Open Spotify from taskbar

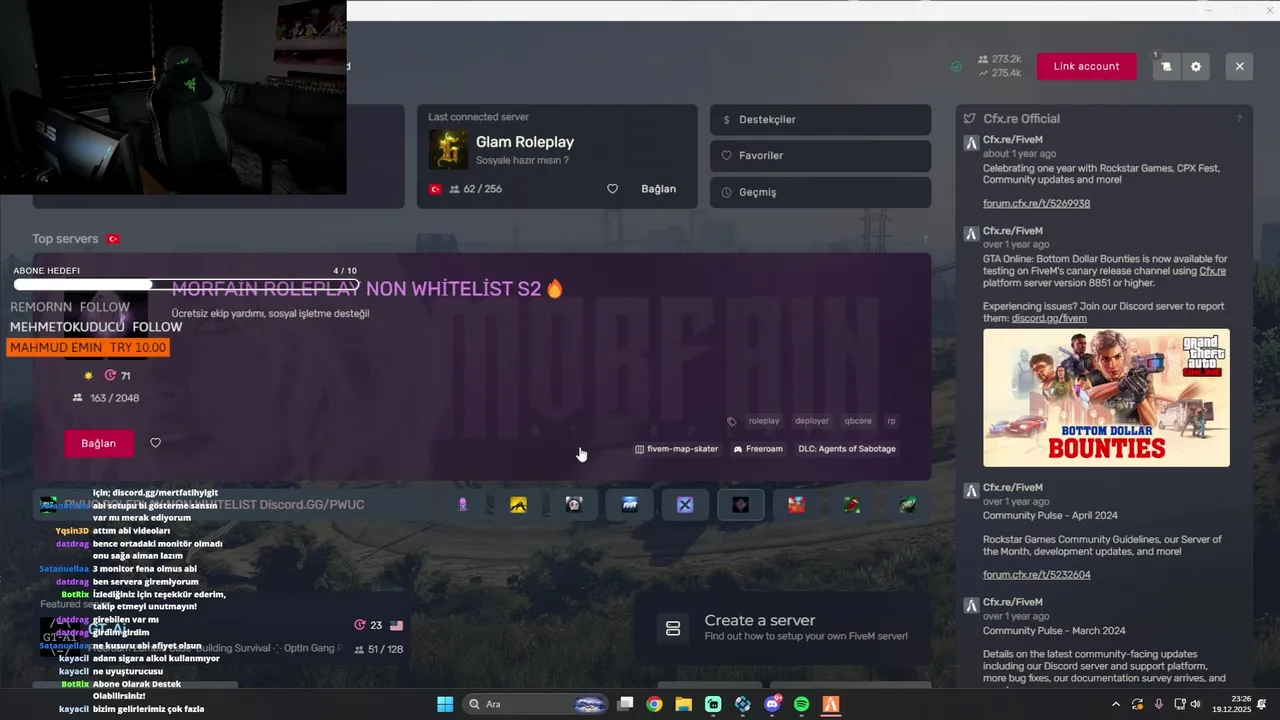pyautogui.click(x=801, y=704)
